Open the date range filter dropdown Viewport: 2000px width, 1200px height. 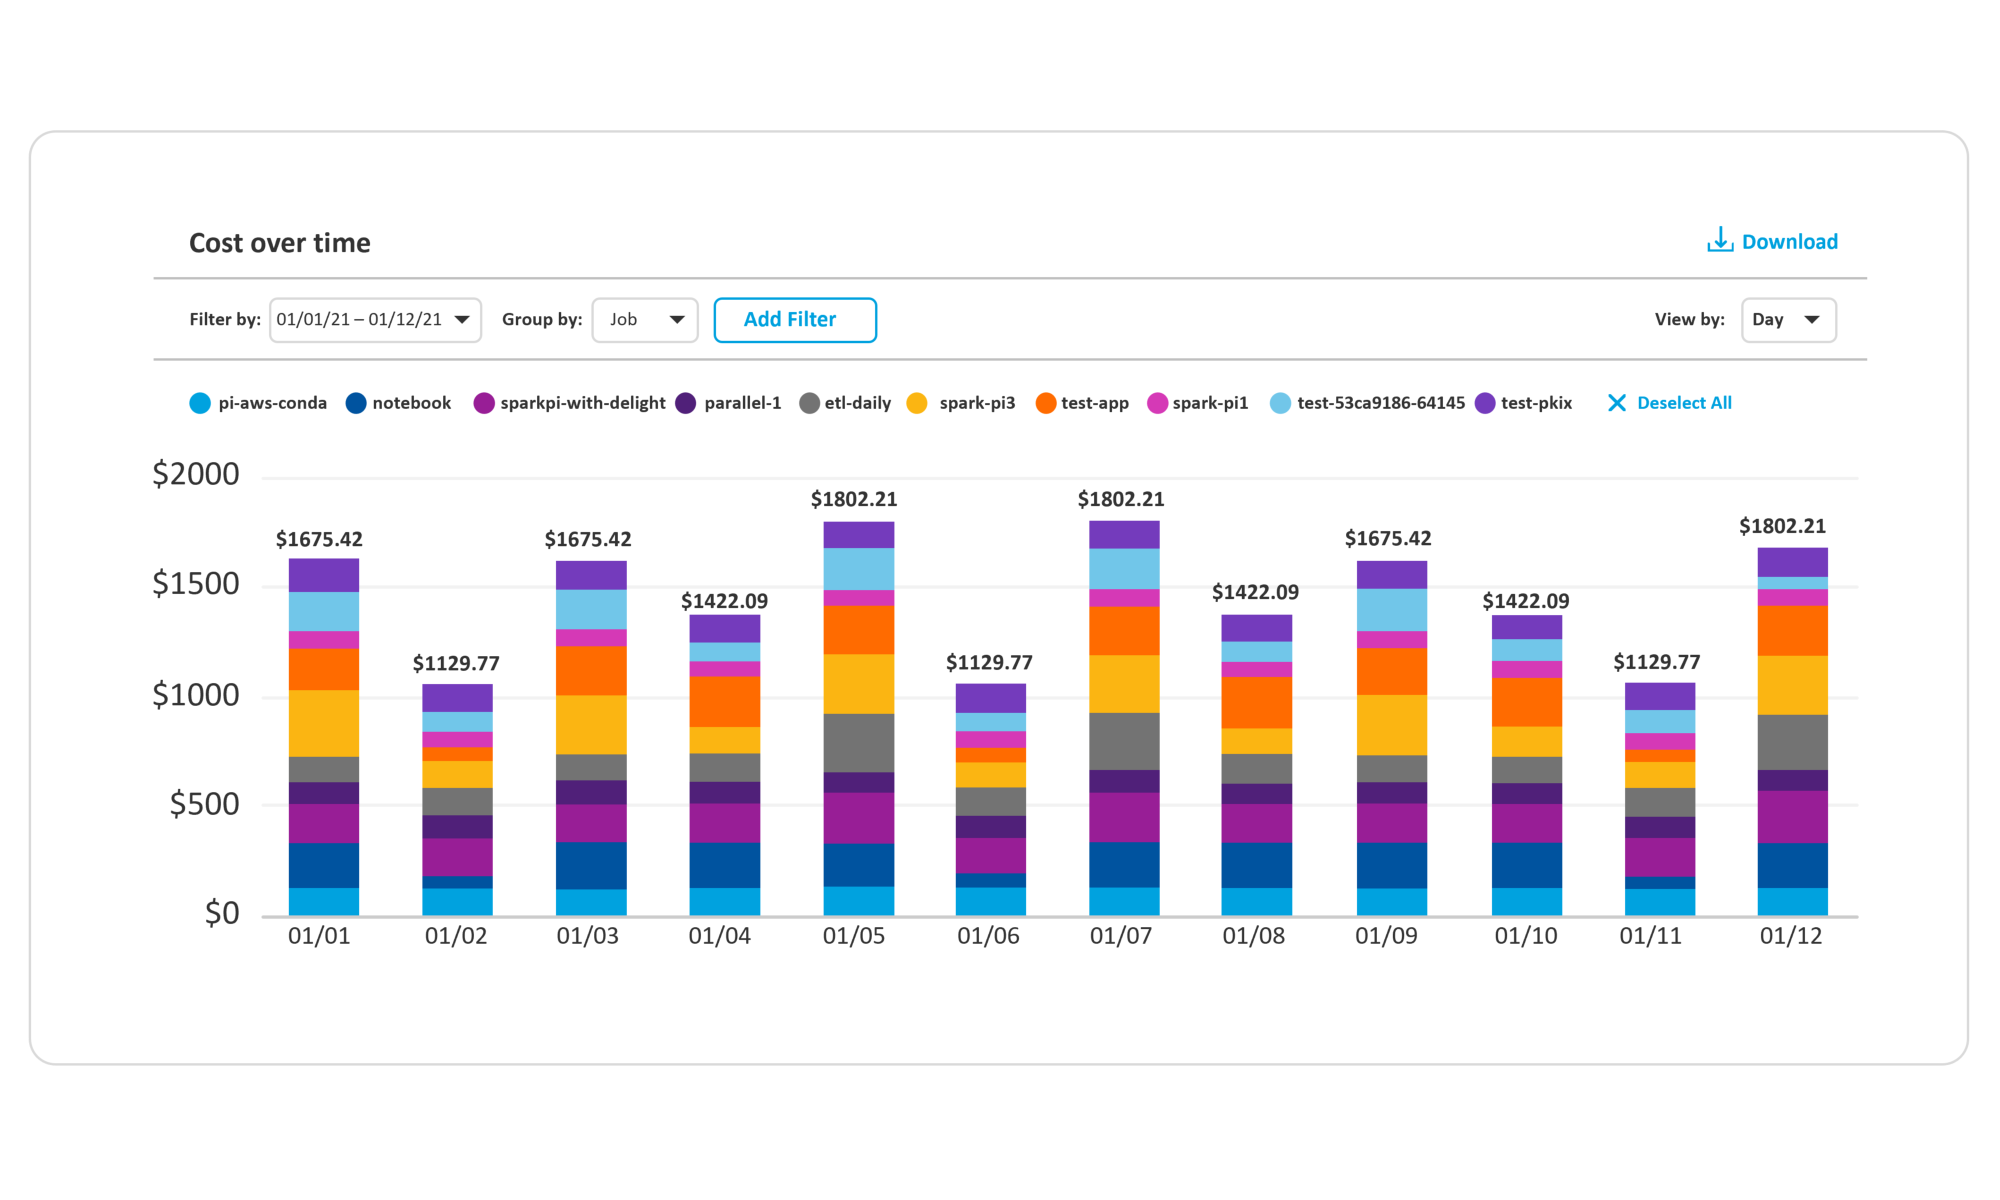(375, 320)
